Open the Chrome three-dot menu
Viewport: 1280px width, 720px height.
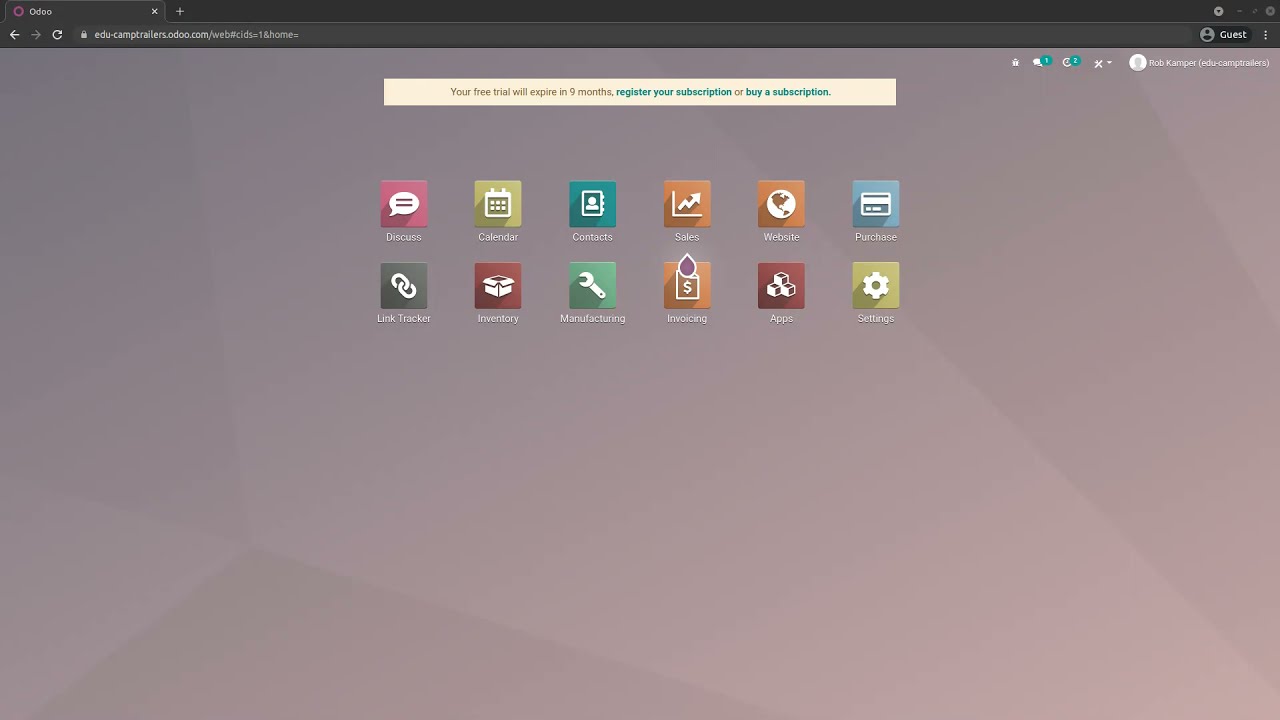(x=1266, y=34)
